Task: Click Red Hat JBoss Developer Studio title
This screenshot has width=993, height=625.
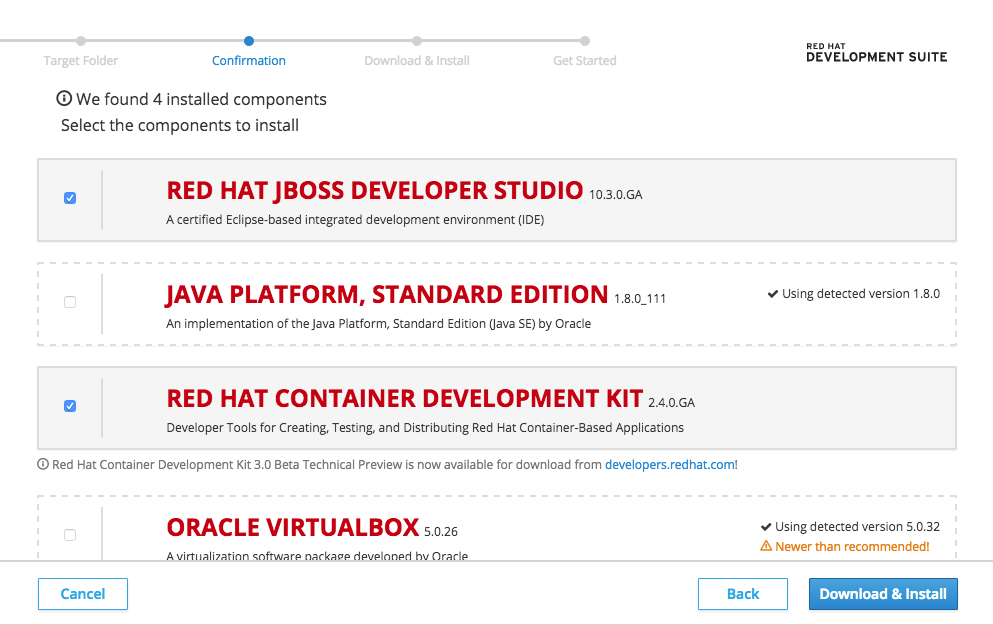Action: tap(375, 191)
